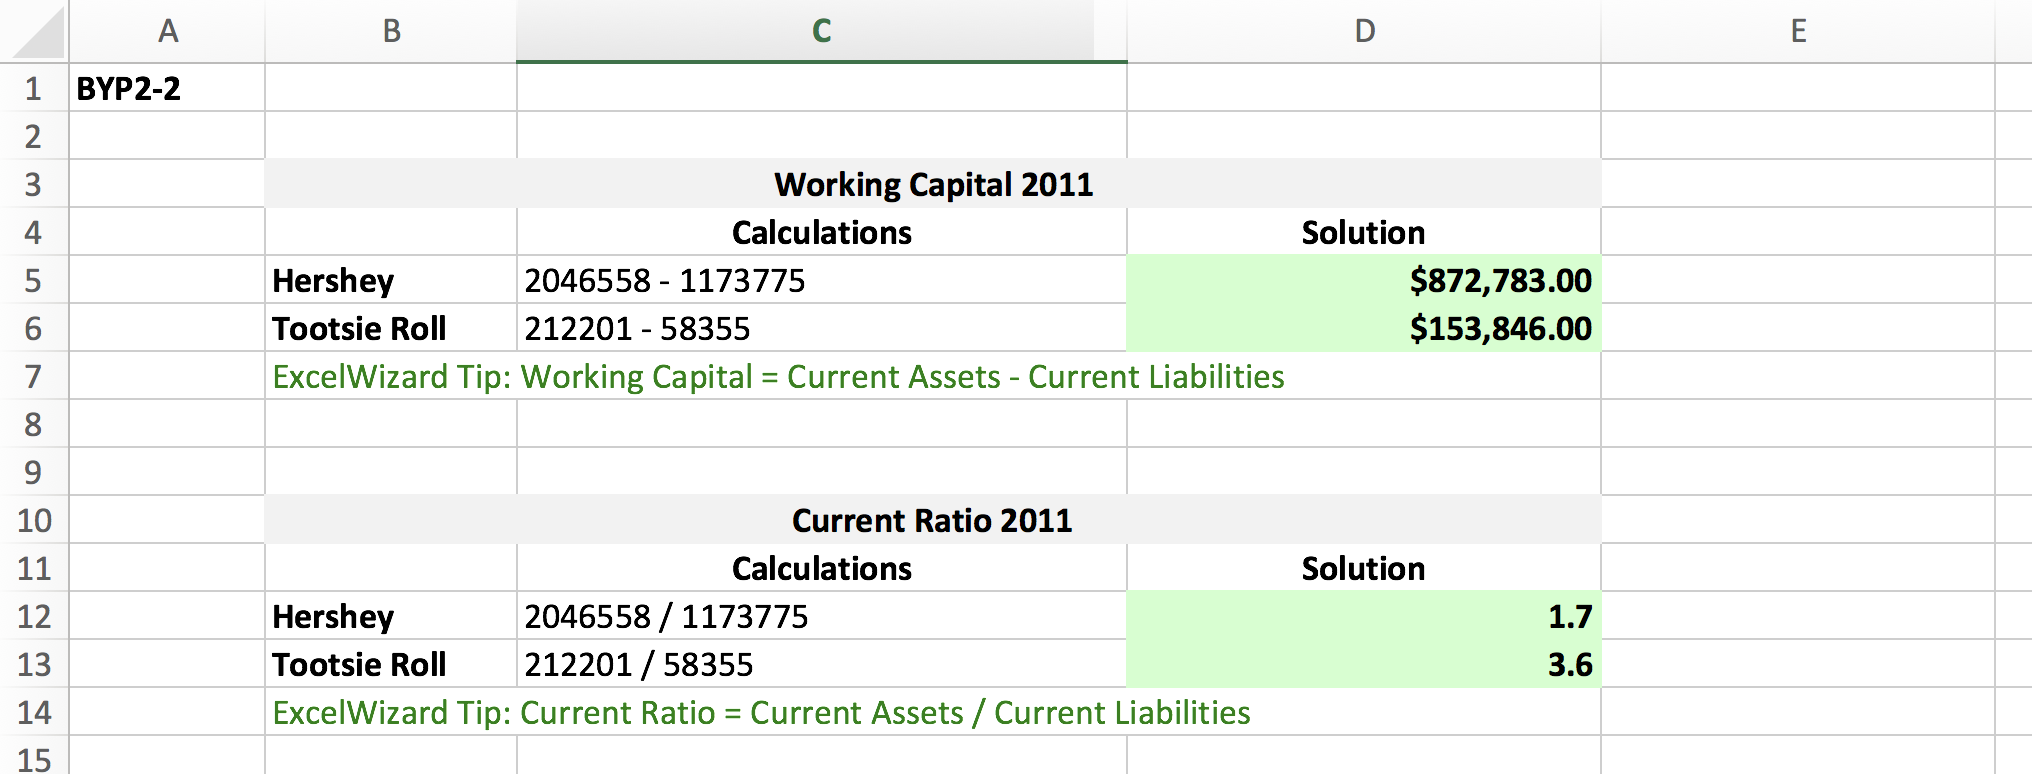The height and width of the screenshot is (774, 2032).
Task: Select row 9 header
Action: [33, 472]
